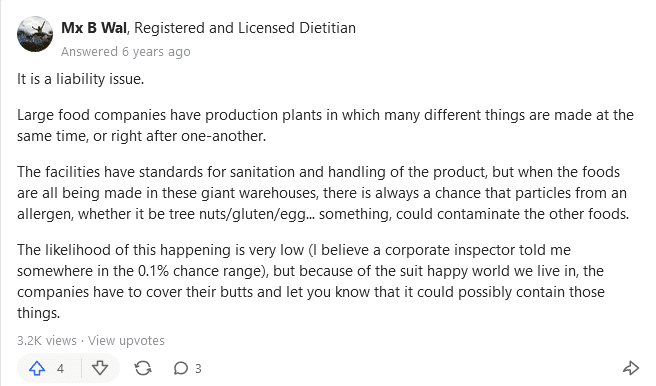Click the 'View upvotes' link
This screenshot has width=656, height=386.
point(126,340)
